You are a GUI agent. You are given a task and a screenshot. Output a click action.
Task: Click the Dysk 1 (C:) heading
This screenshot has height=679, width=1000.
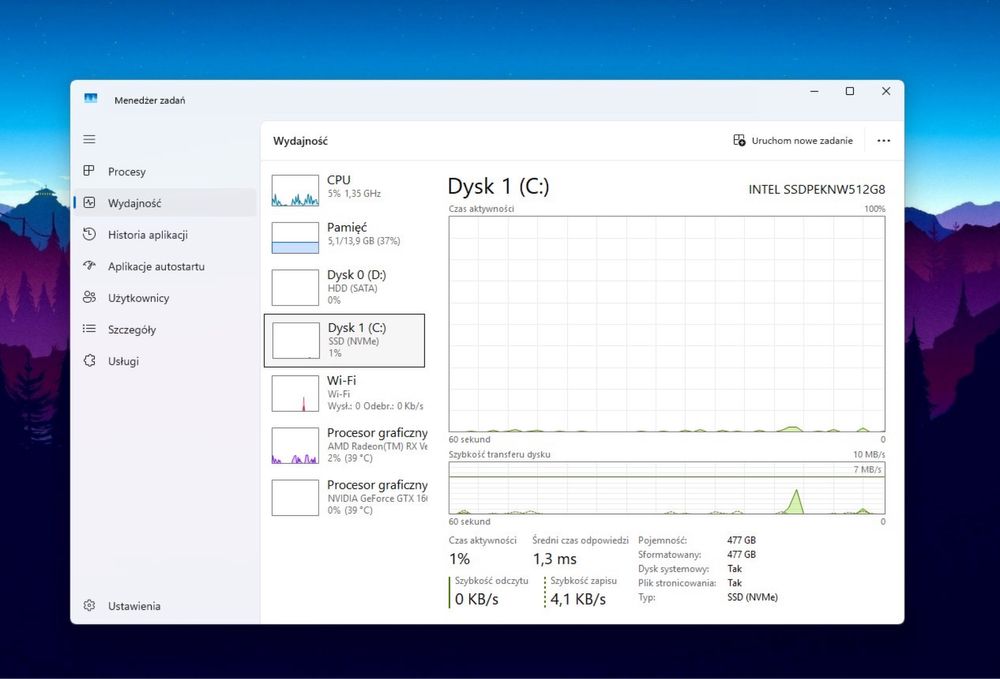(x=498, y=186)
